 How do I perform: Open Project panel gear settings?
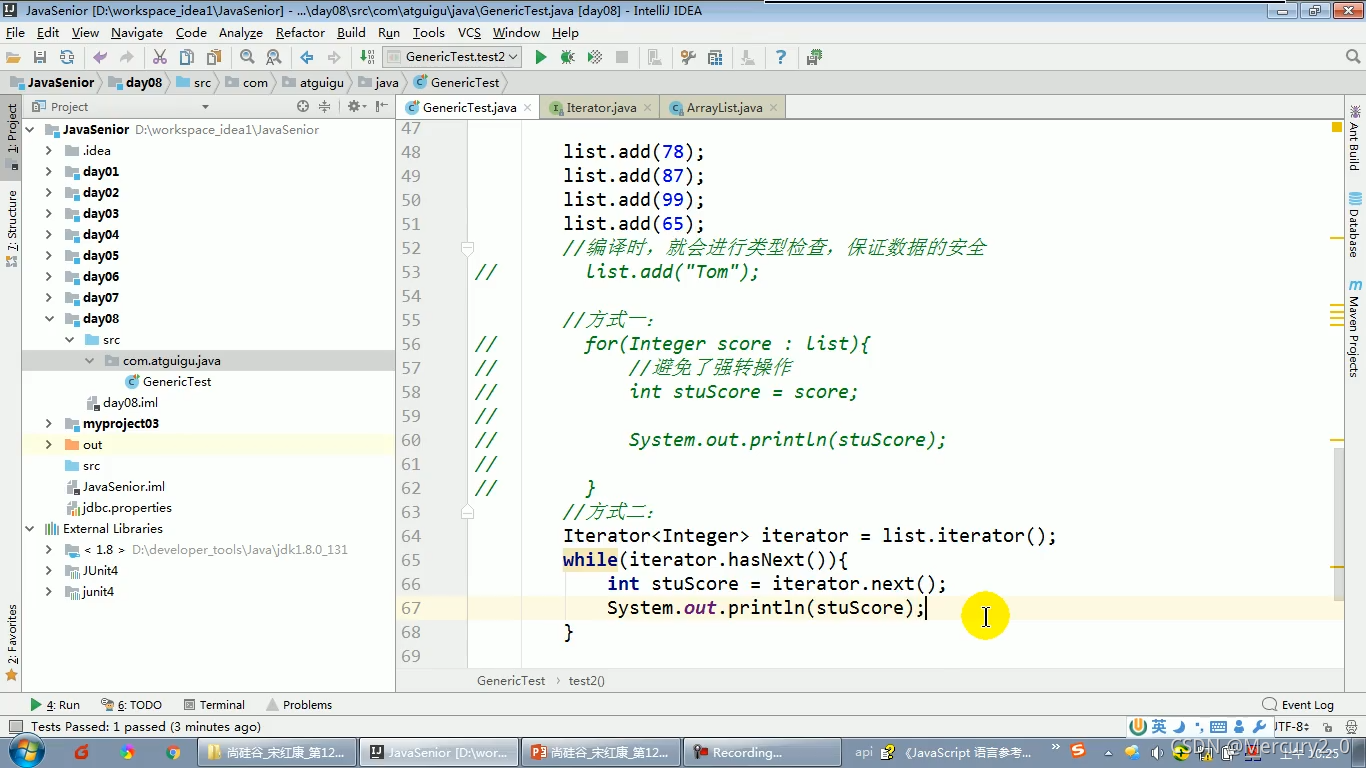click(x=355, y=106)
